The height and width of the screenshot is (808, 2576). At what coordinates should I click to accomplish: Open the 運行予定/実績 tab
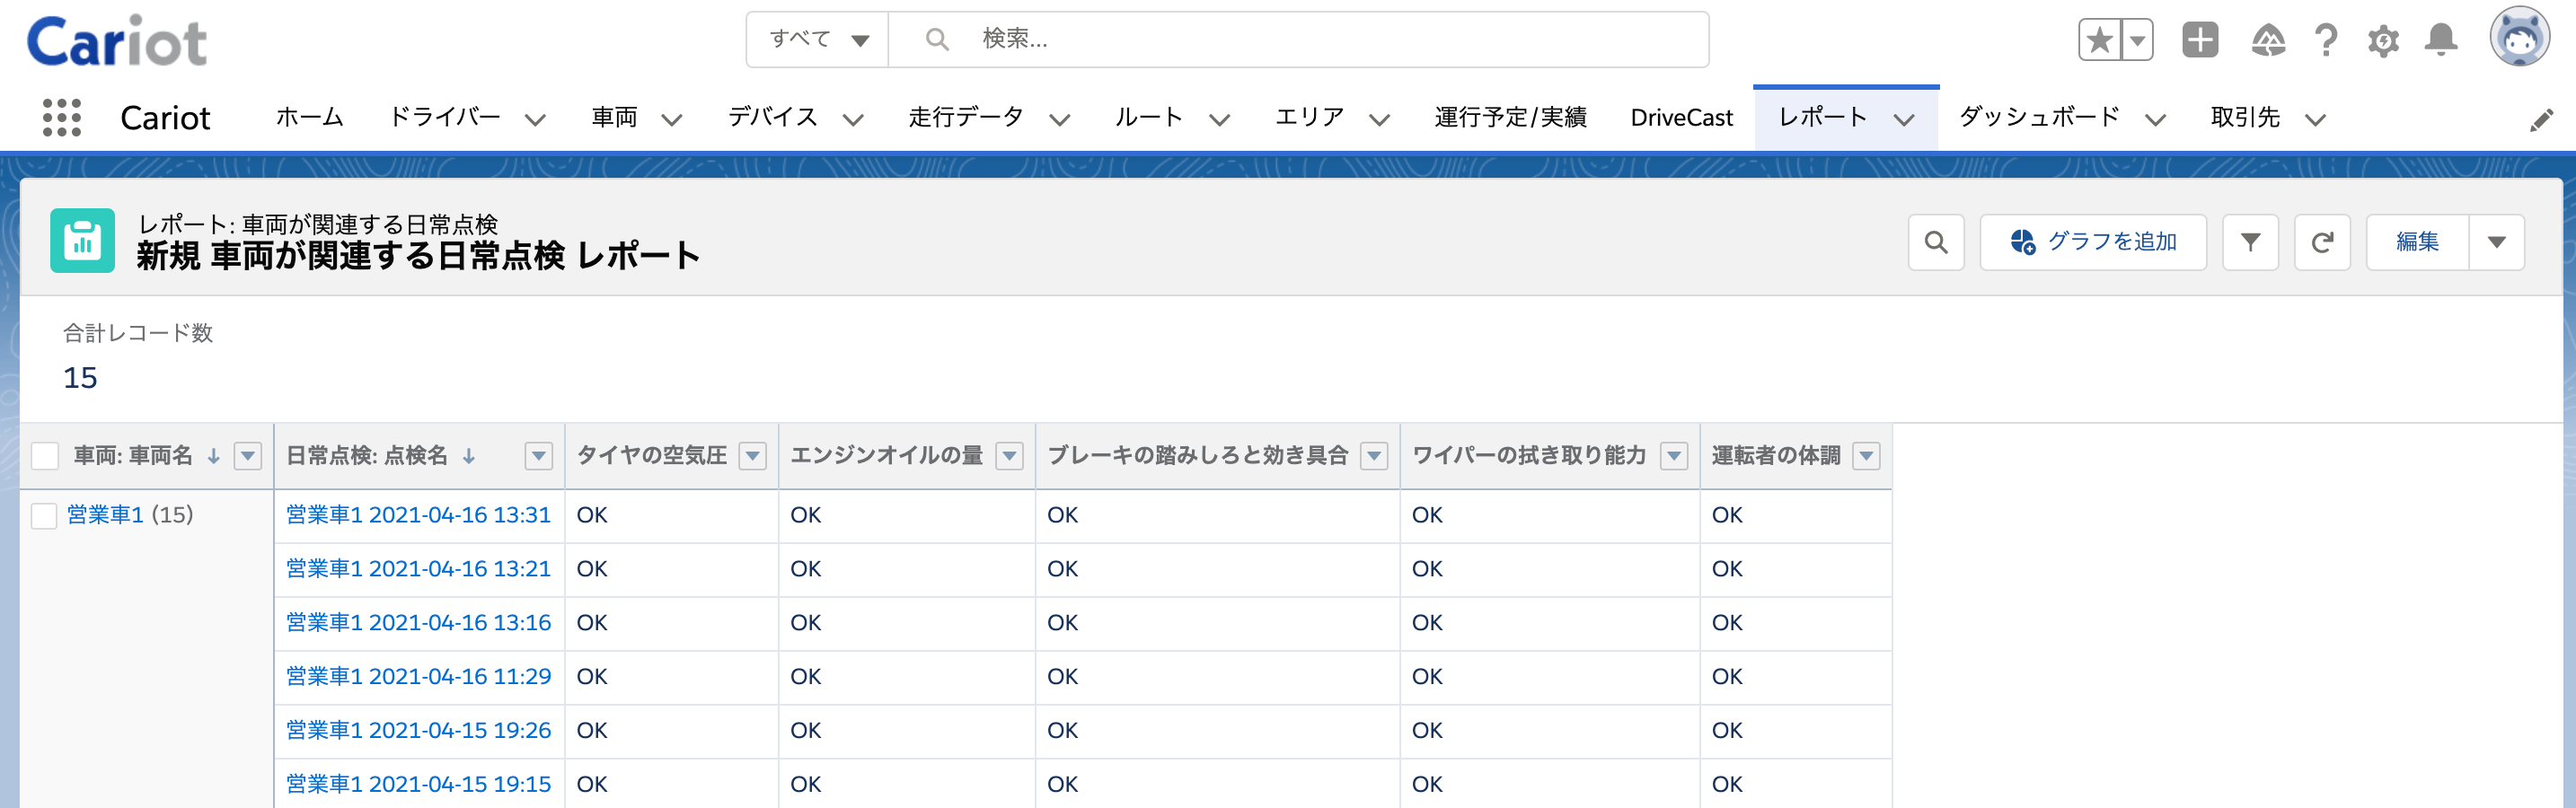1510,118
